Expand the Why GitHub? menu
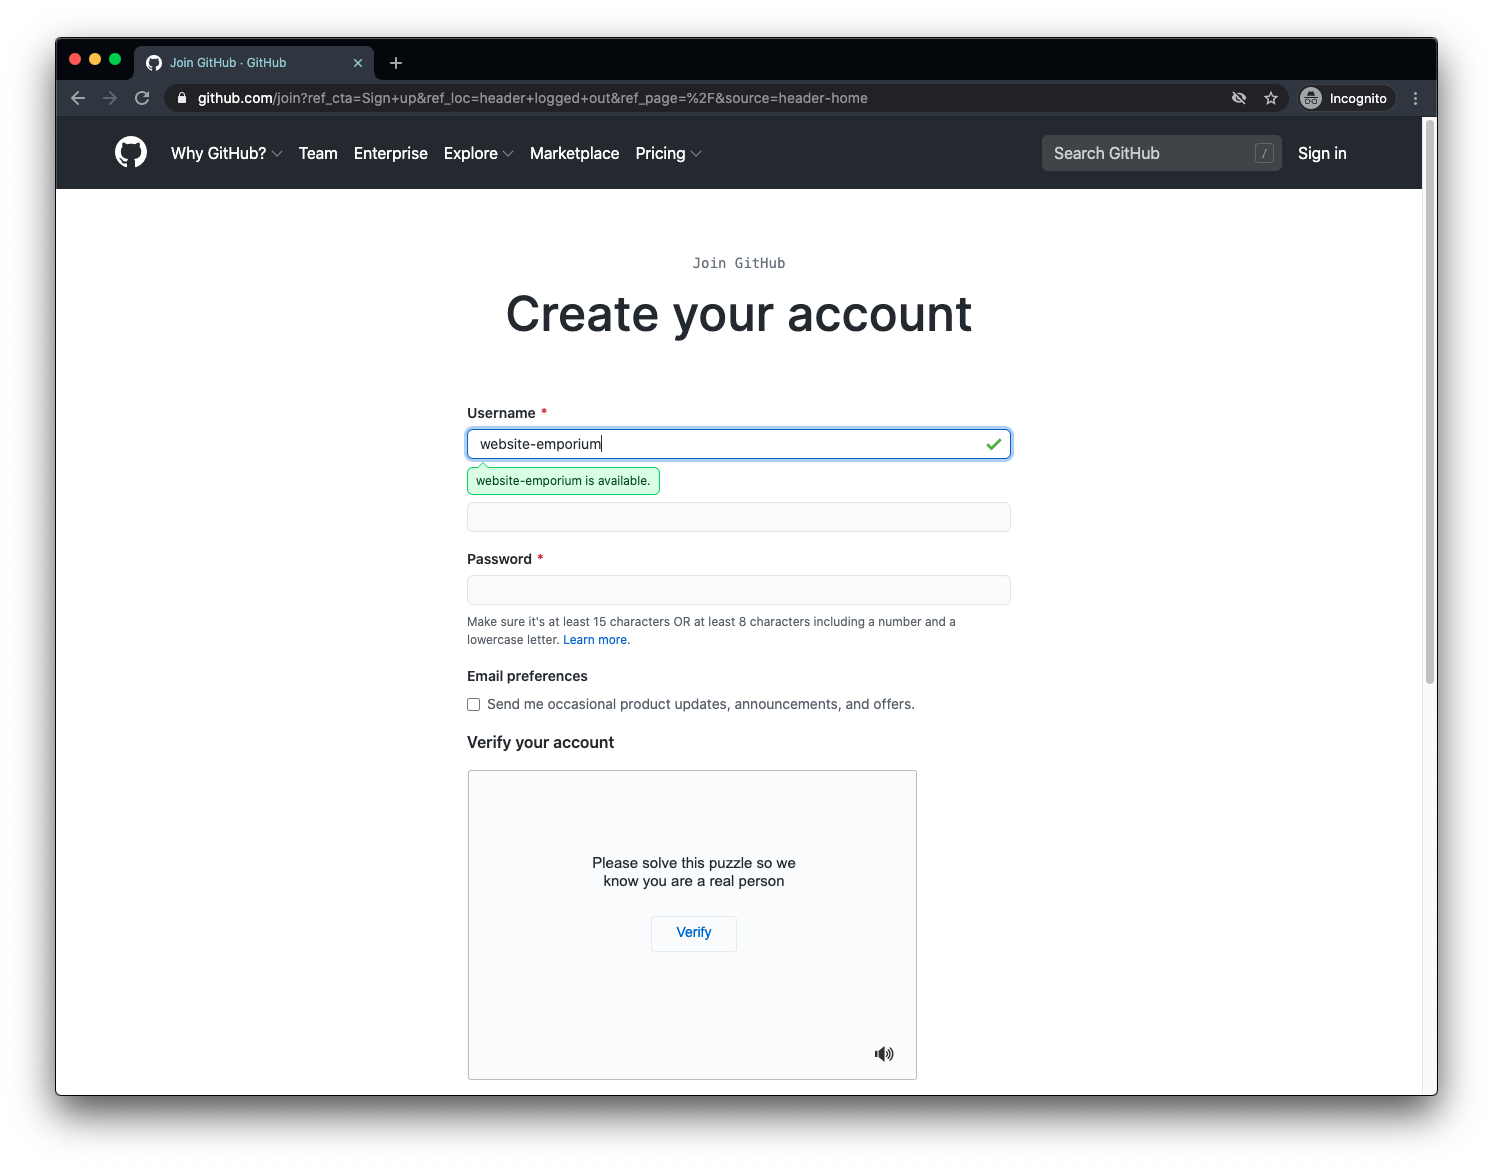 click(226, 153)
